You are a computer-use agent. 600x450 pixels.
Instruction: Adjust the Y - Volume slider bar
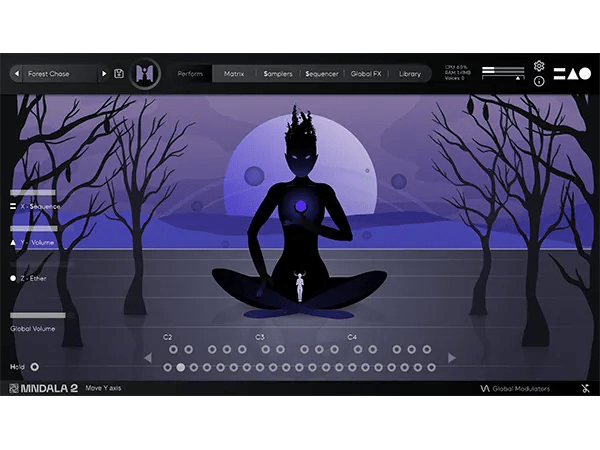[34, 228]
